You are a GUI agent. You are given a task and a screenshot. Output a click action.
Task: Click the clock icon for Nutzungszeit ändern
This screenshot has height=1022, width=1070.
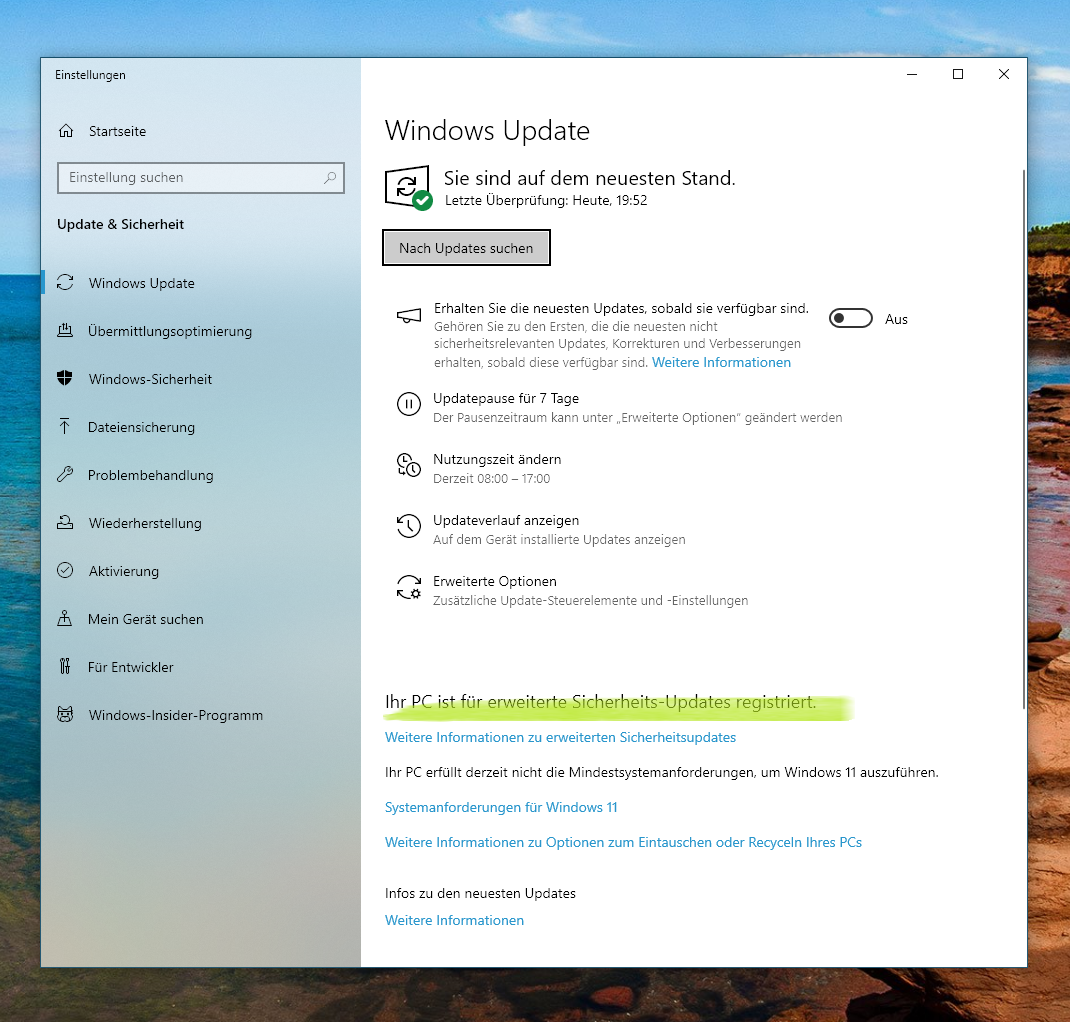point(409,465)
